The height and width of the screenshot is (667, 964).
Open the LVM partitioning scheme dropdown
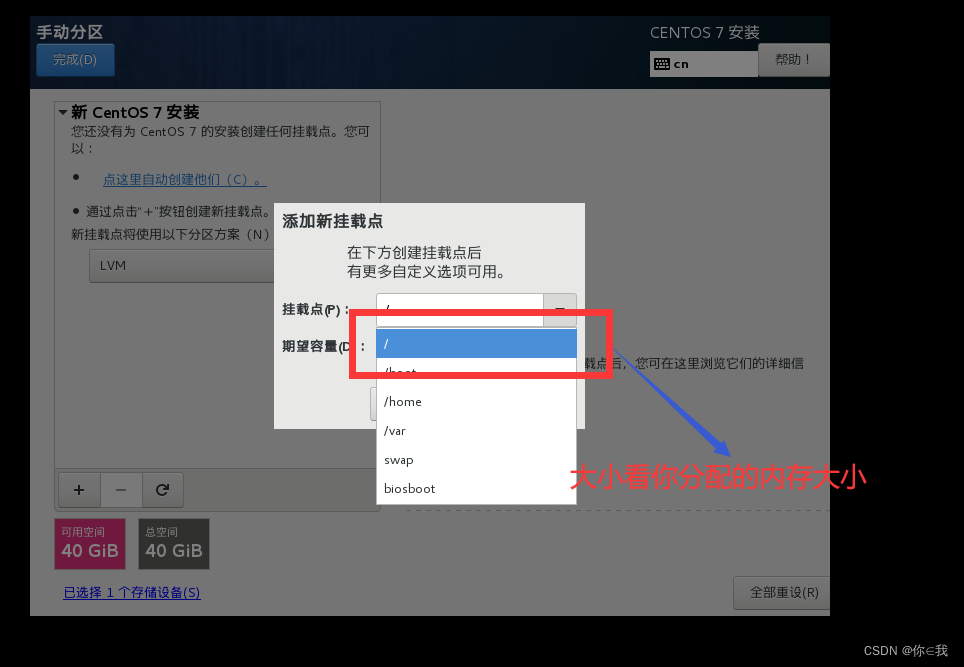tap(182, 266)
